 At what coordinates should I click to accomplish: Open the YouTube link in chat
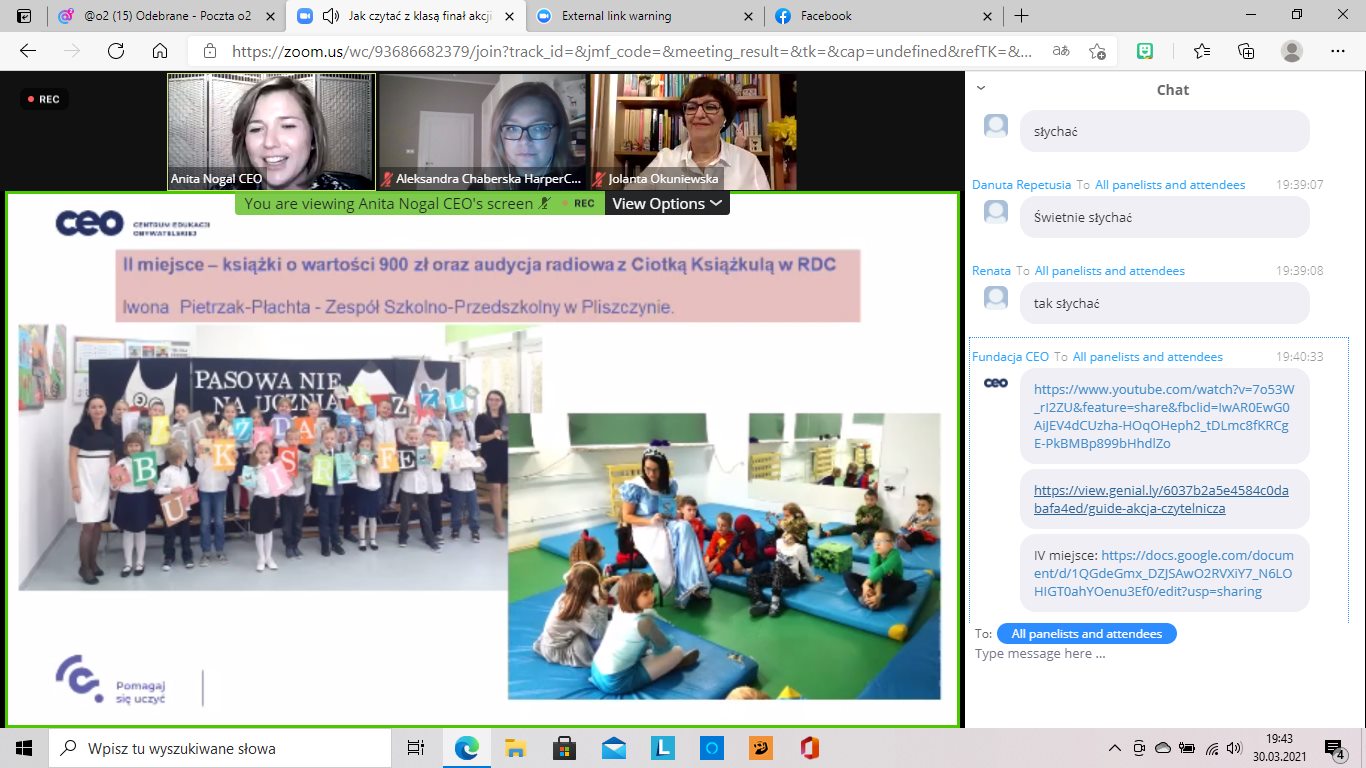click(1164, 416)
